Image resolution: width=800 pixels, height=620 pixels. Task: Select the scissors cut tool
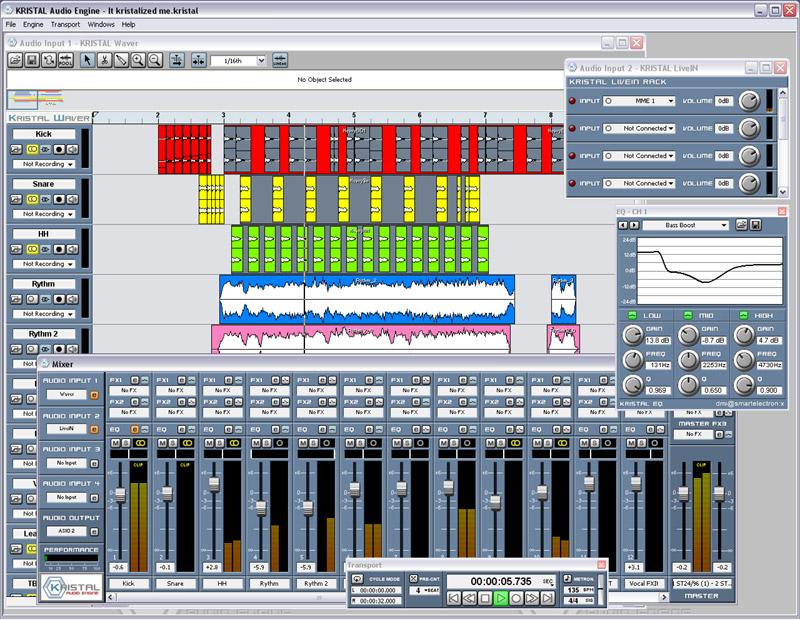point(104,60)
